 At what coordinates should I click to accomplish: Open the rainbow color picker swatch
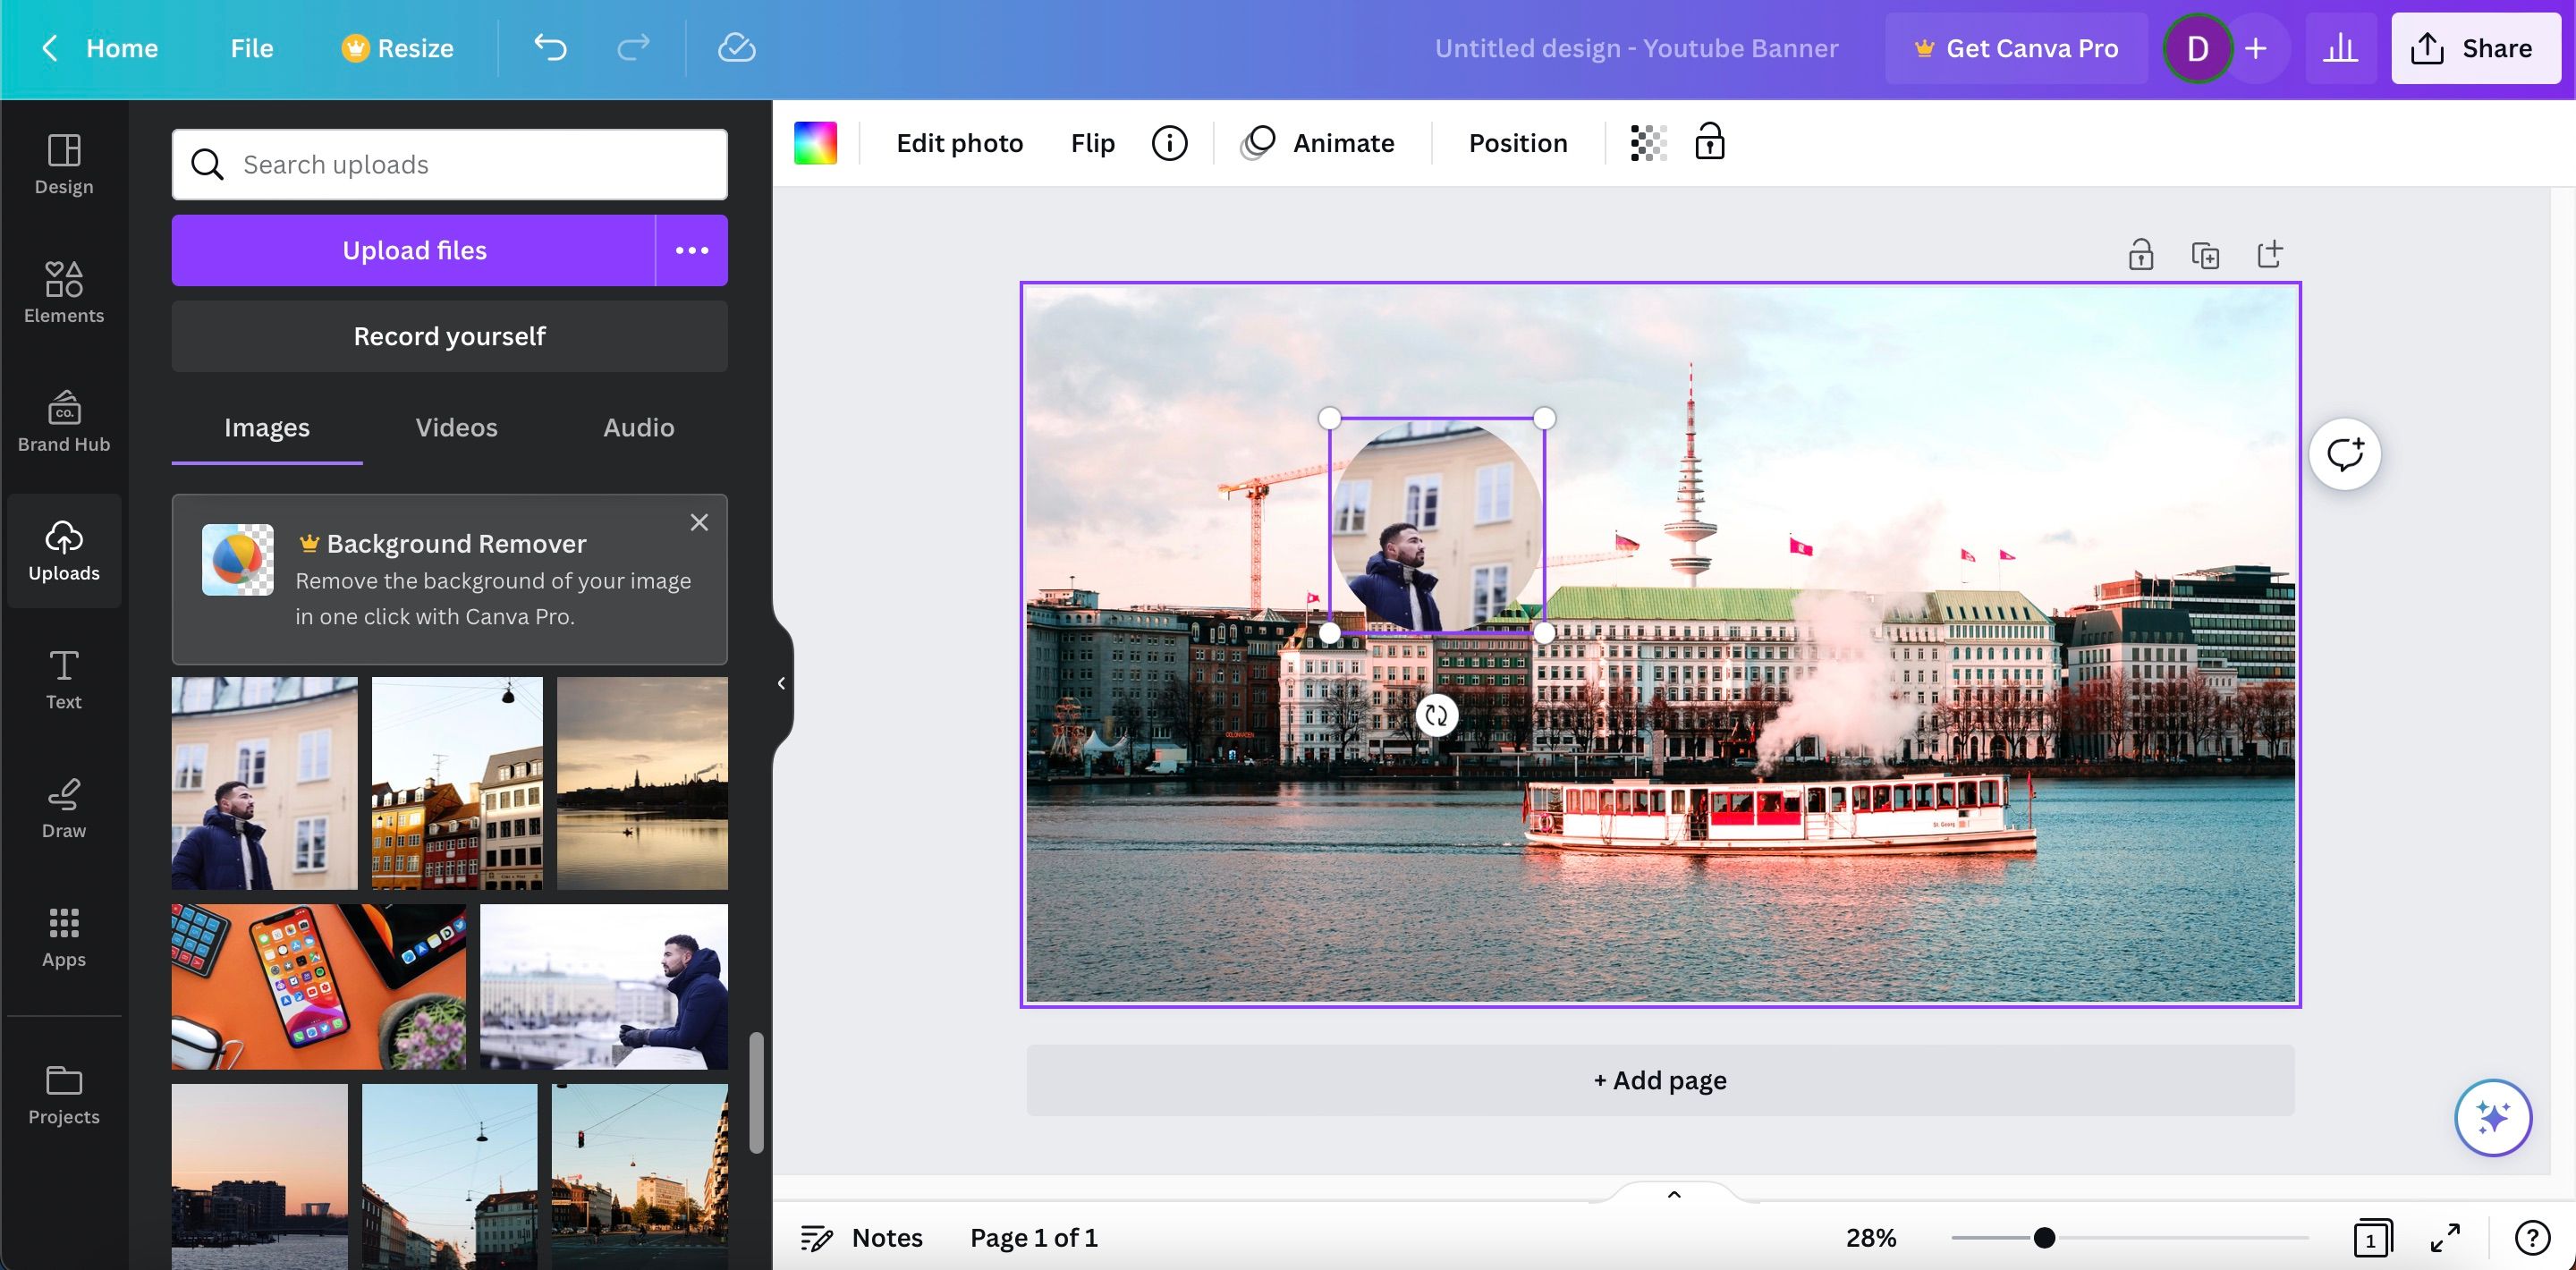coord(815,142)
